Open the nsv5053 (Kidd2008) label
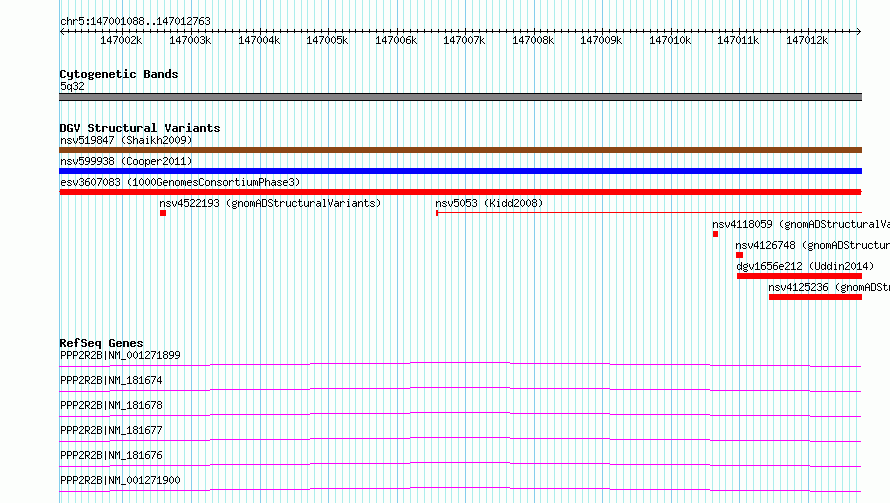This screenshot has height=503, width=890. click(489, 203)
